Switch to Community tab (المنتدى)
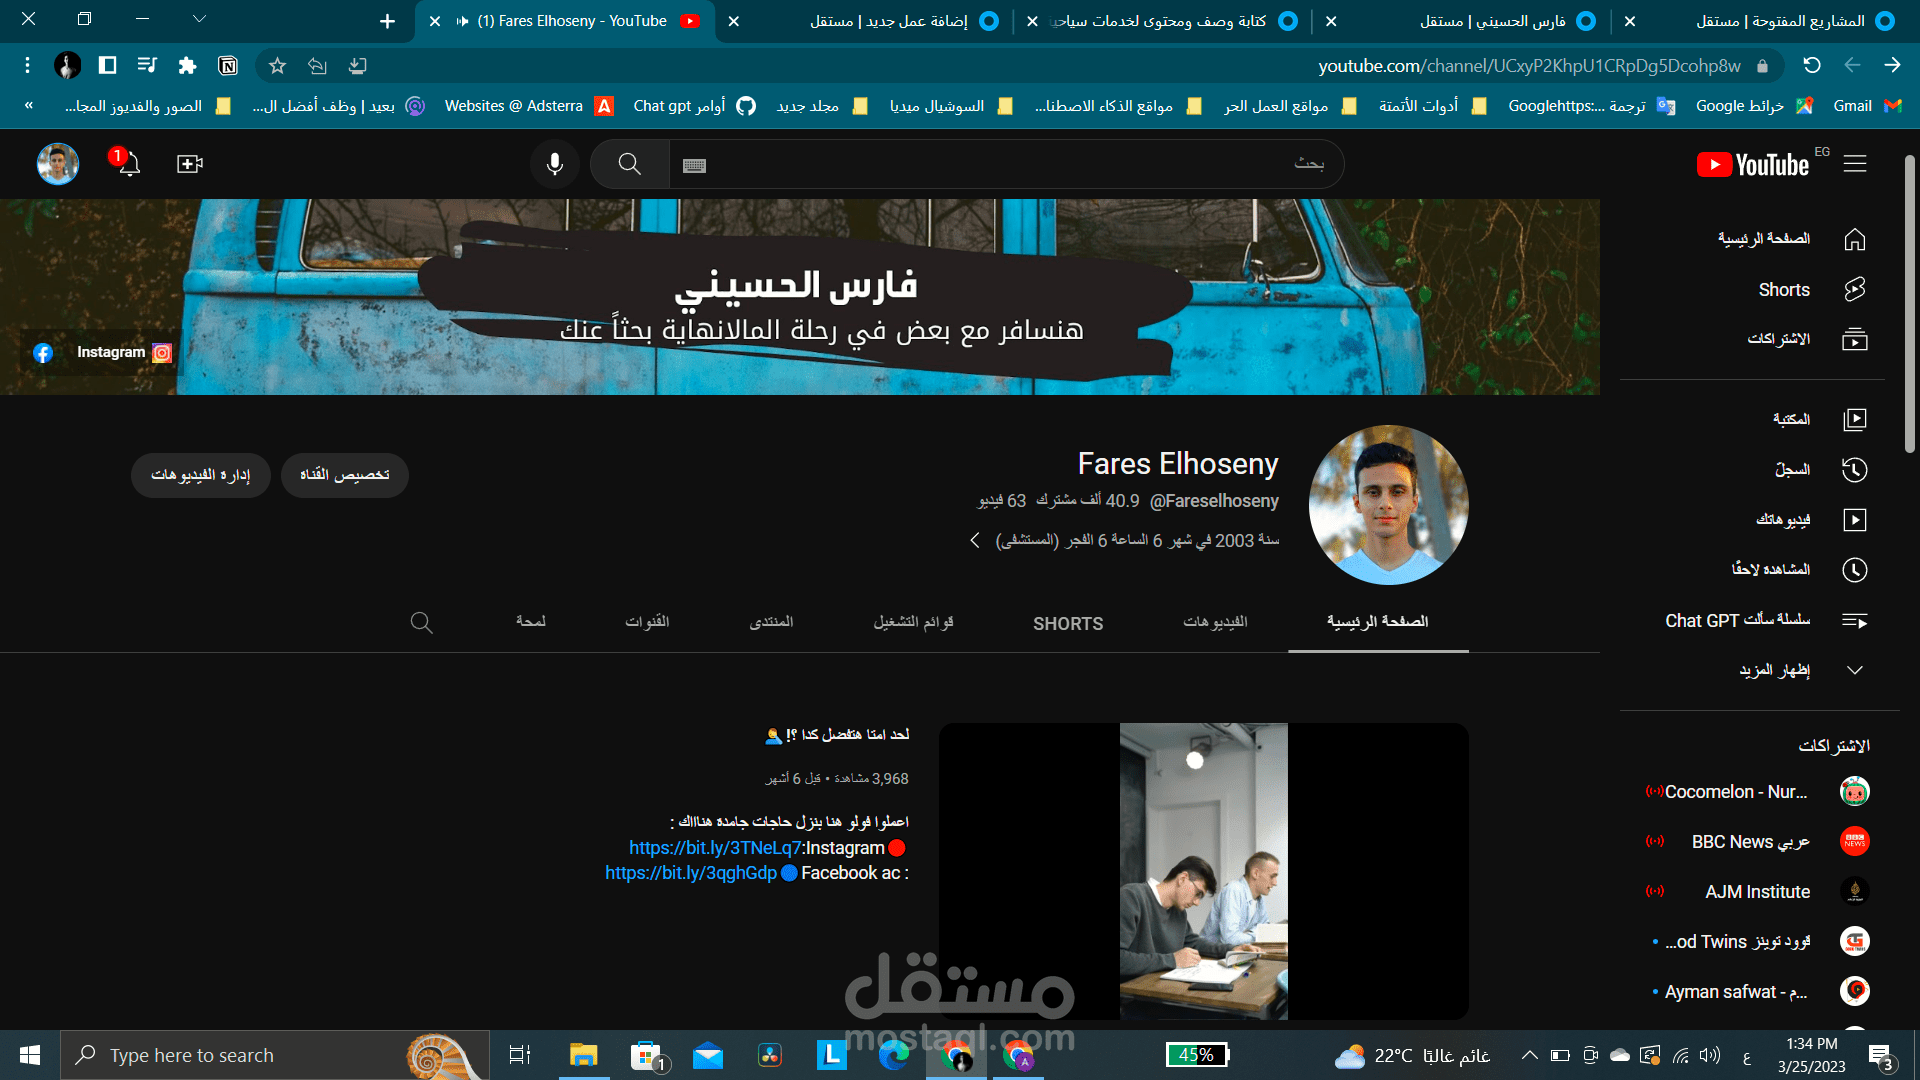The width and height of the screenshot is (1920, 1080). (771, 622)
